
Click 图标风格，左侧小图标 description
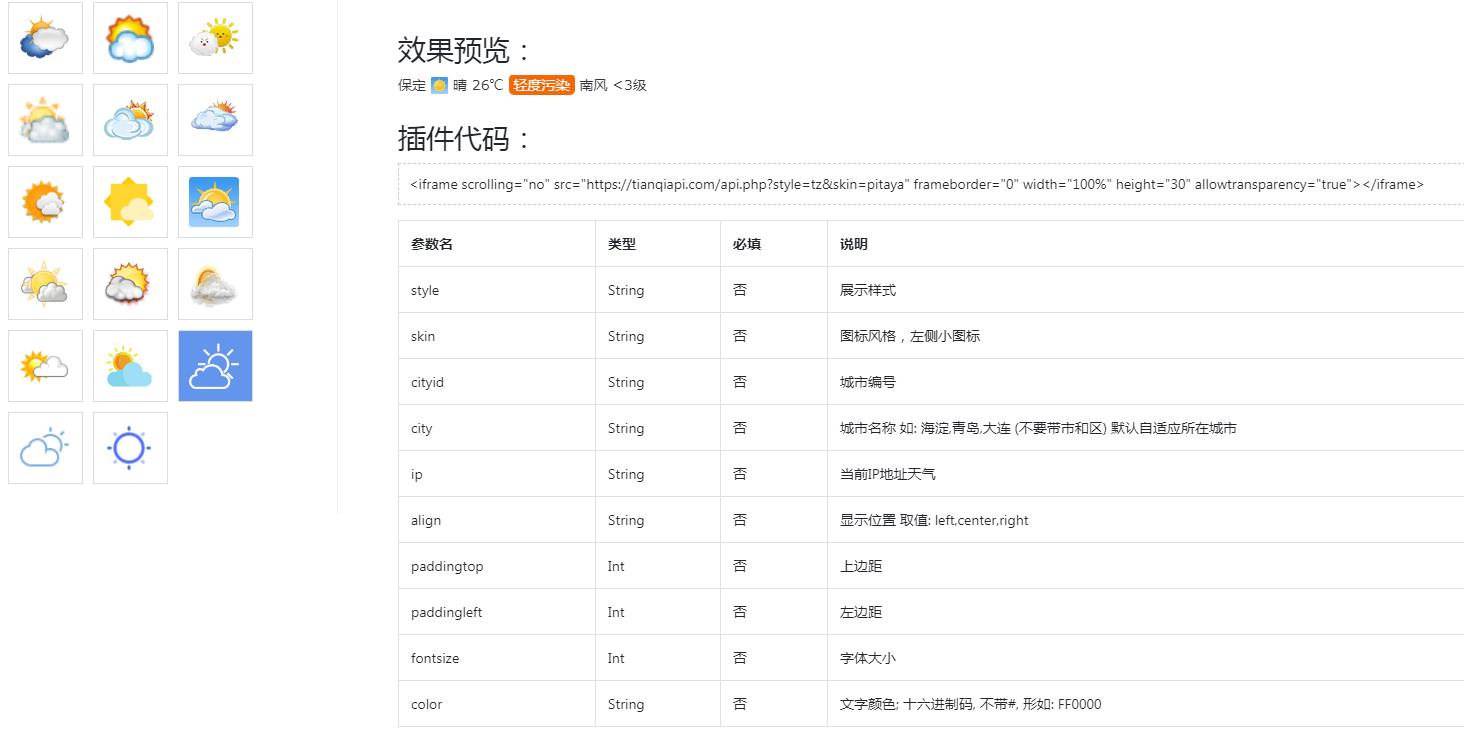coord(910,336)
